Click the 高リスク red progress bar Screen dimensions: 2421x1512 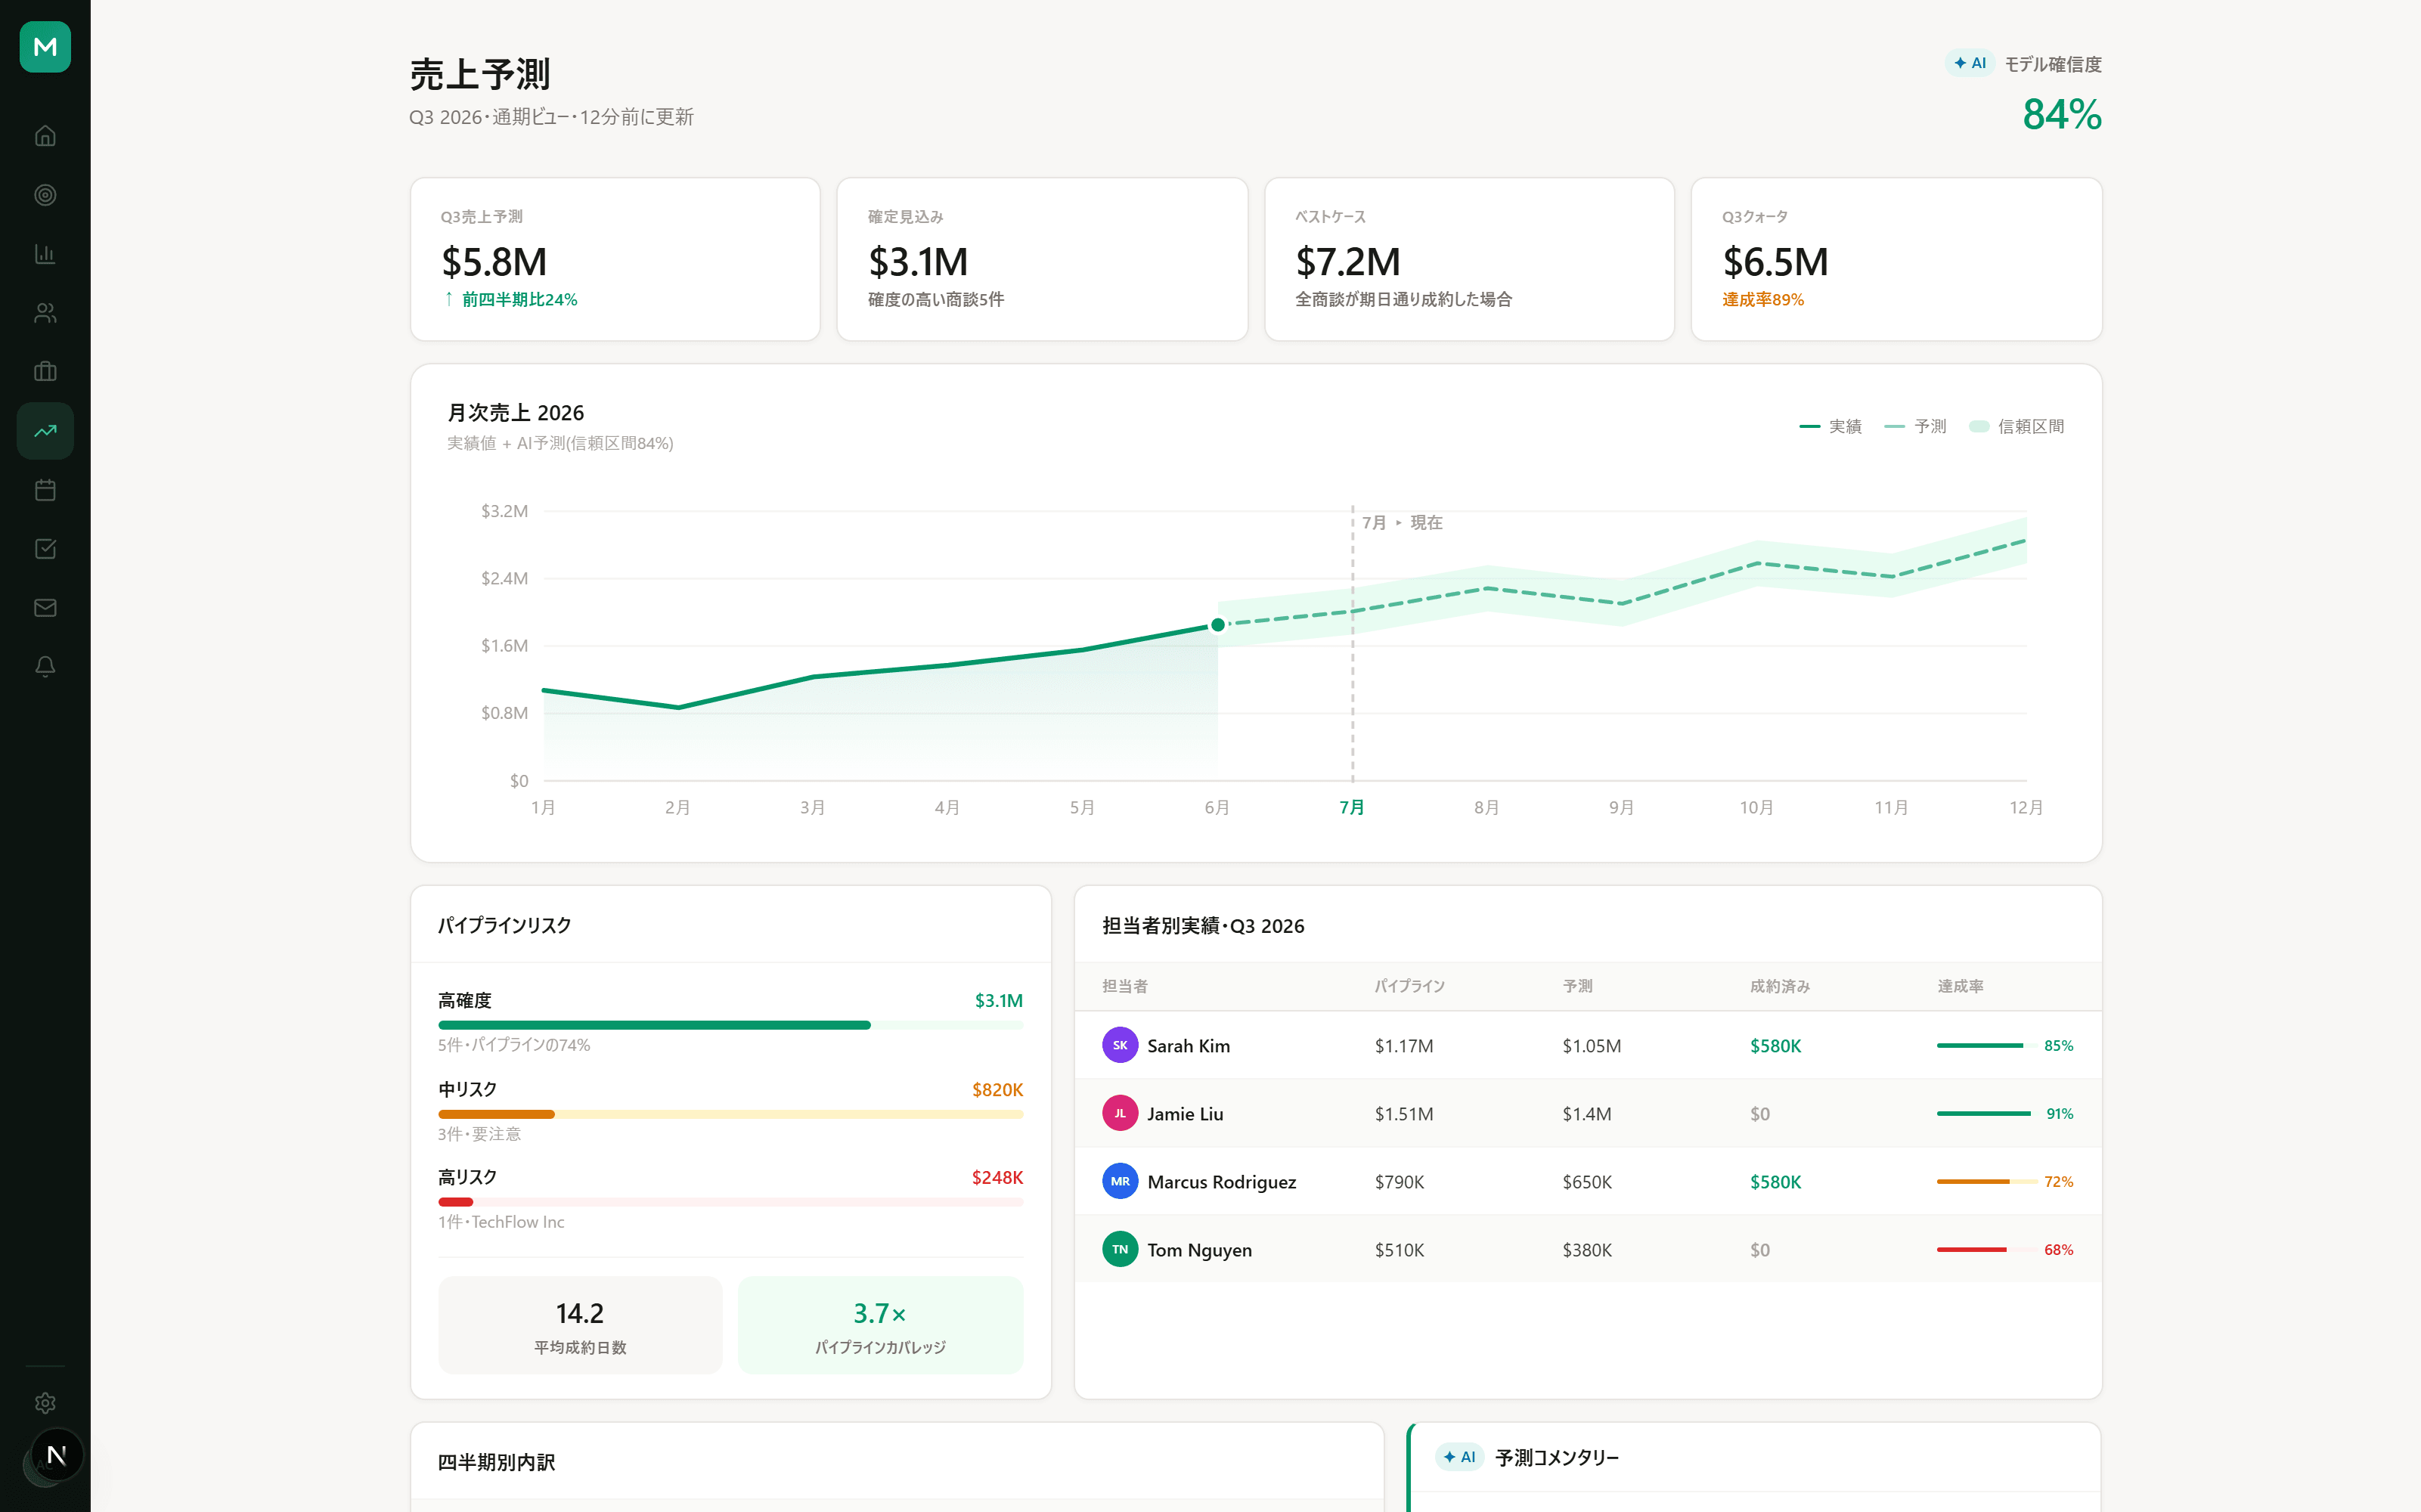coord(730,1202)
